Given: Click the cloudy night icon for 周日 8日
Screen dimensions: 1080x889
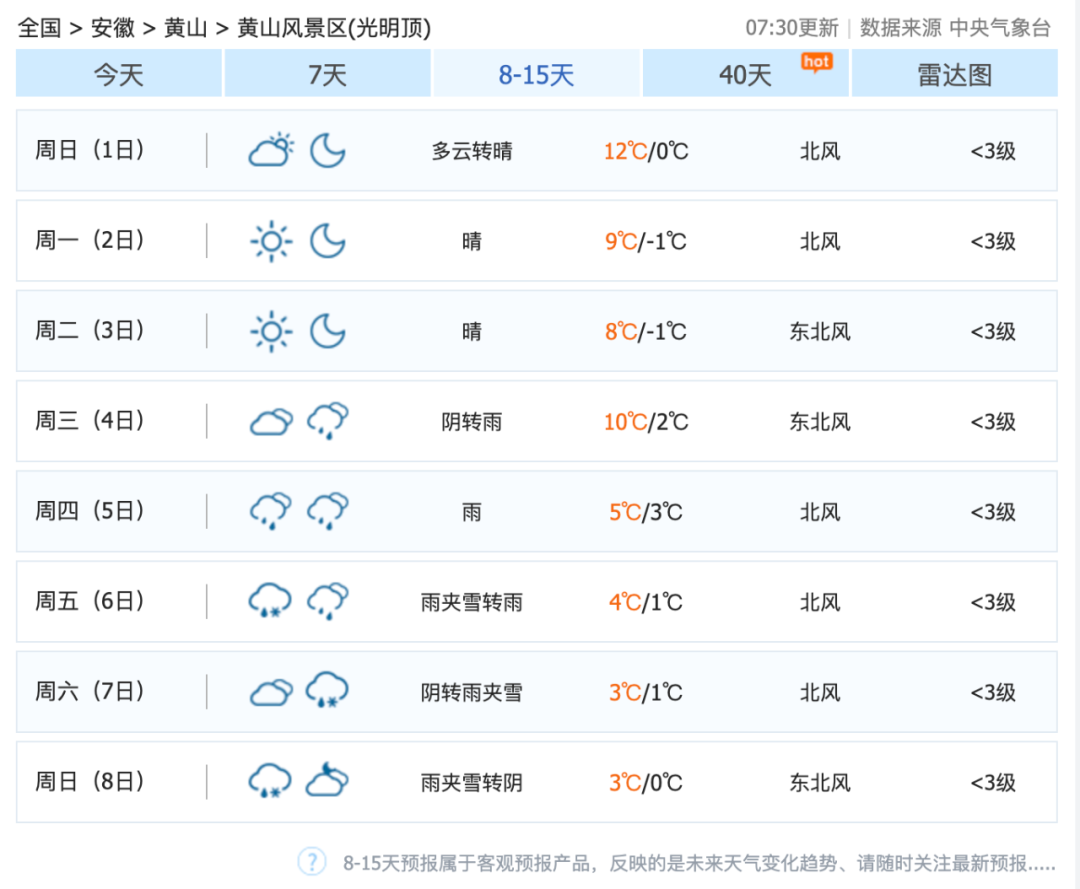Looking at the screenshot, I should (x=327, y=782).
